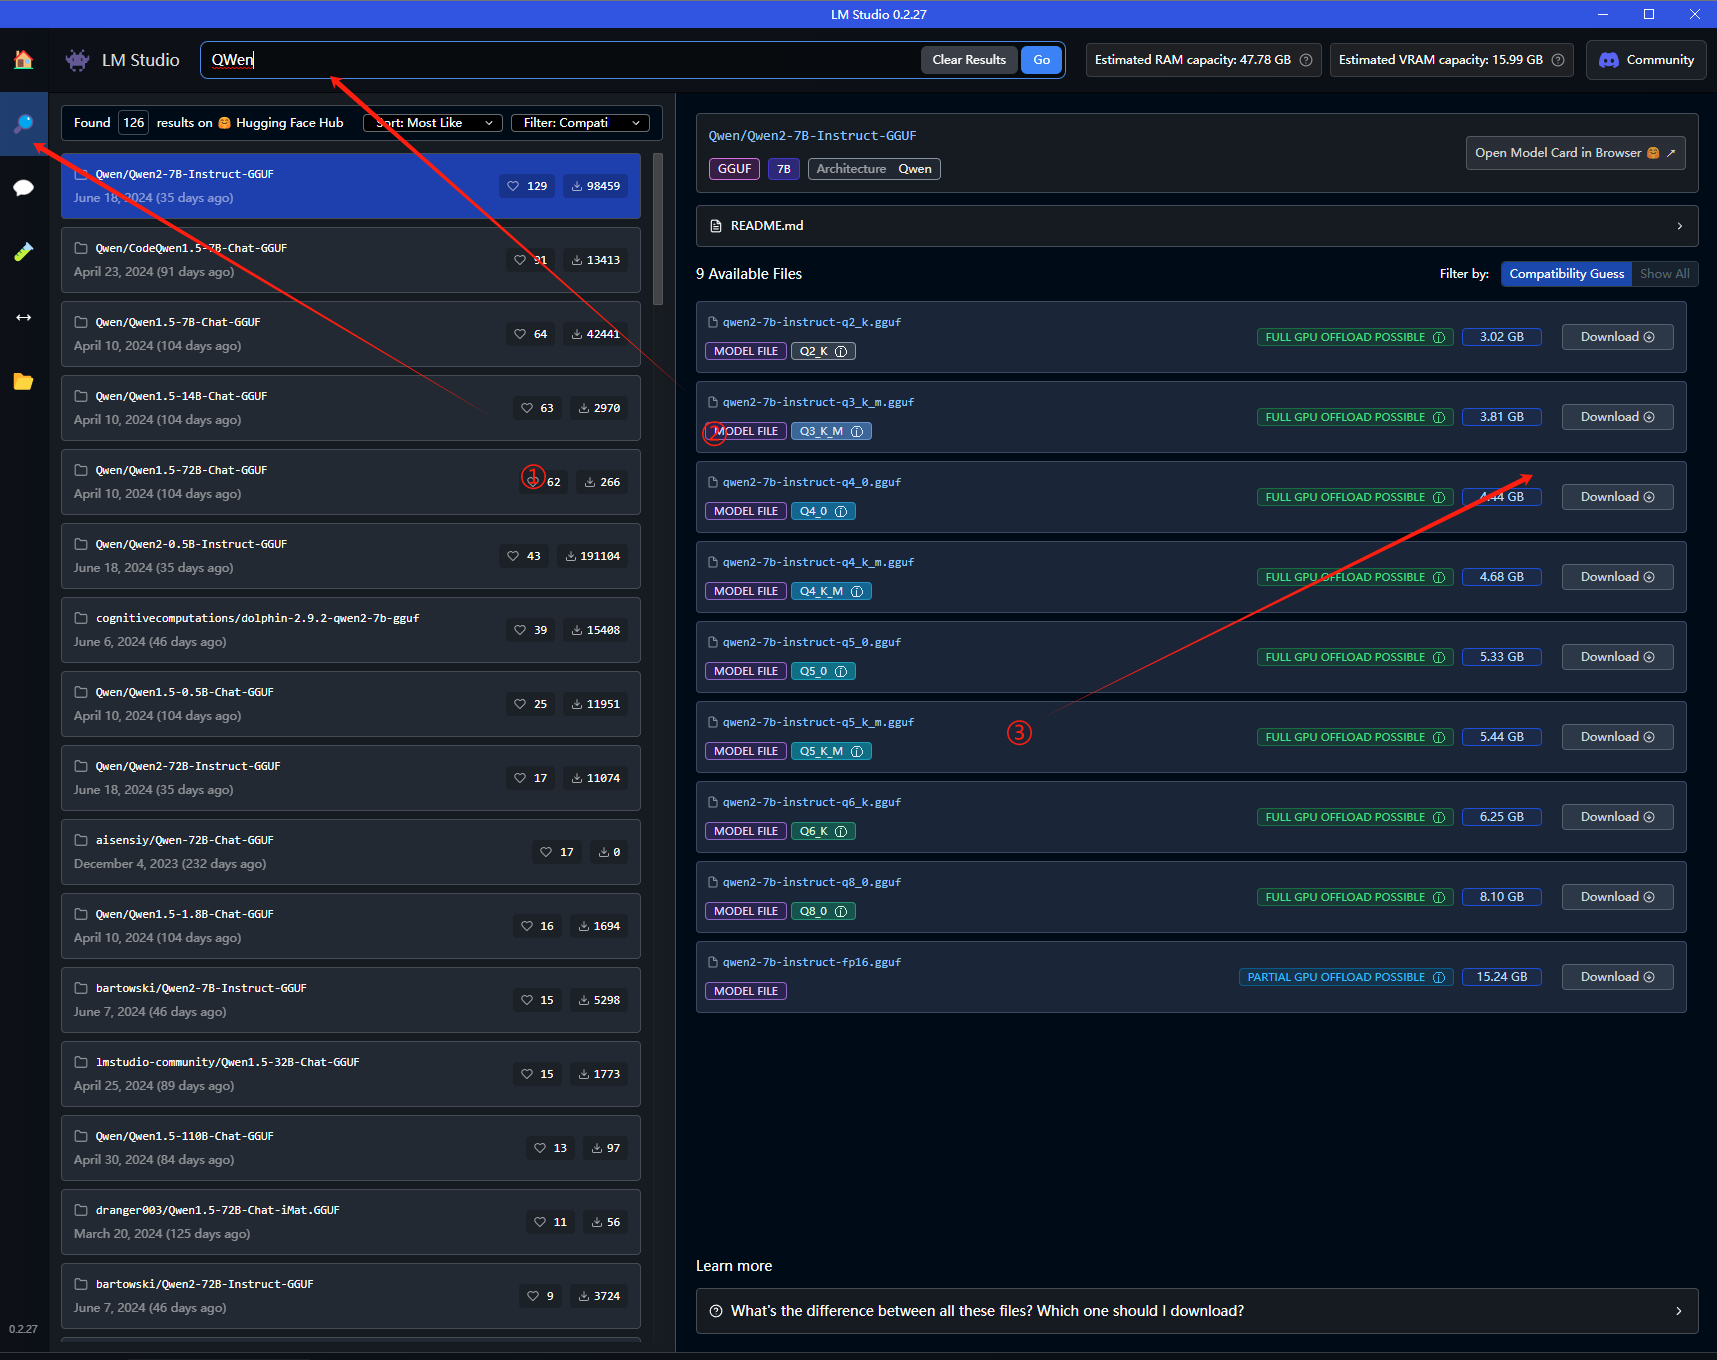Click the 15.24 GB size badge
Viewport: 1717px width, 1360px height.
click(x=1501, y=977)
